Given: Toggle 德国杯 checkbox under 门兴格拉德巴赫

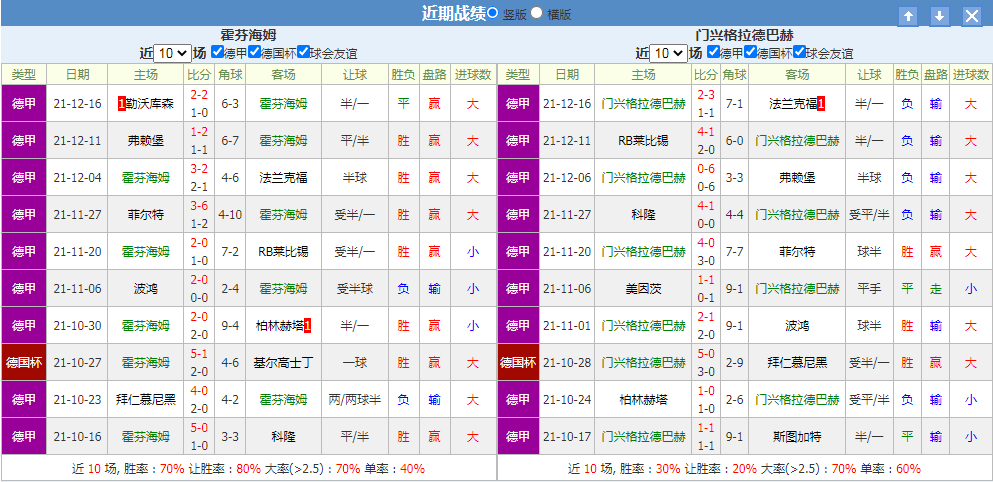Looking at the screenshot, I should point(750,52).
